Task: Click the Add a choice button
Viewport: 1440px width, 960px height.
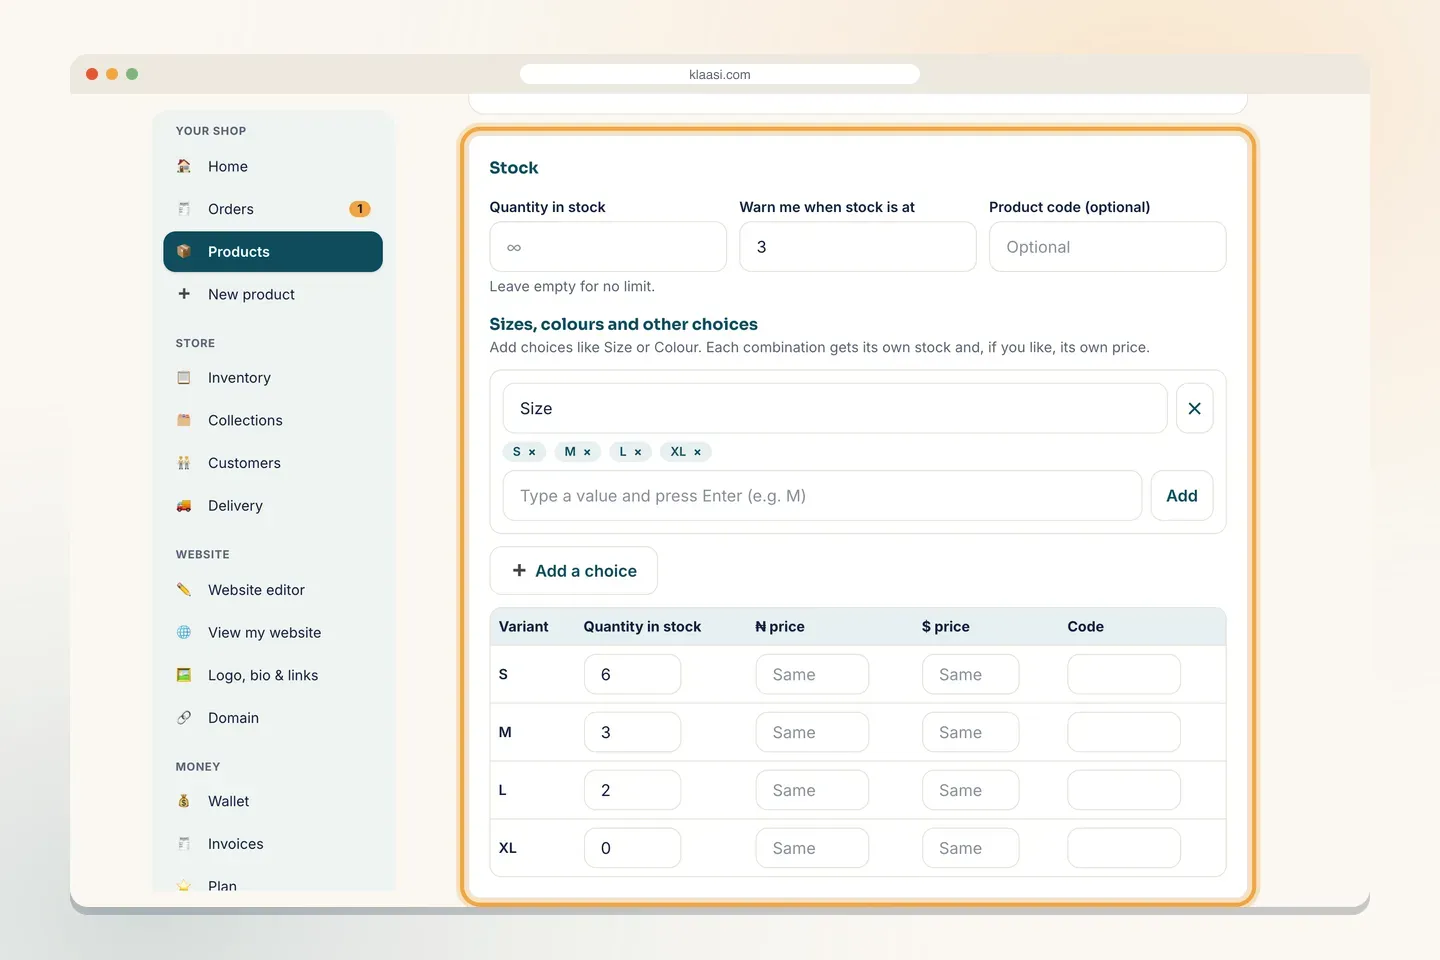Action: 574,571
